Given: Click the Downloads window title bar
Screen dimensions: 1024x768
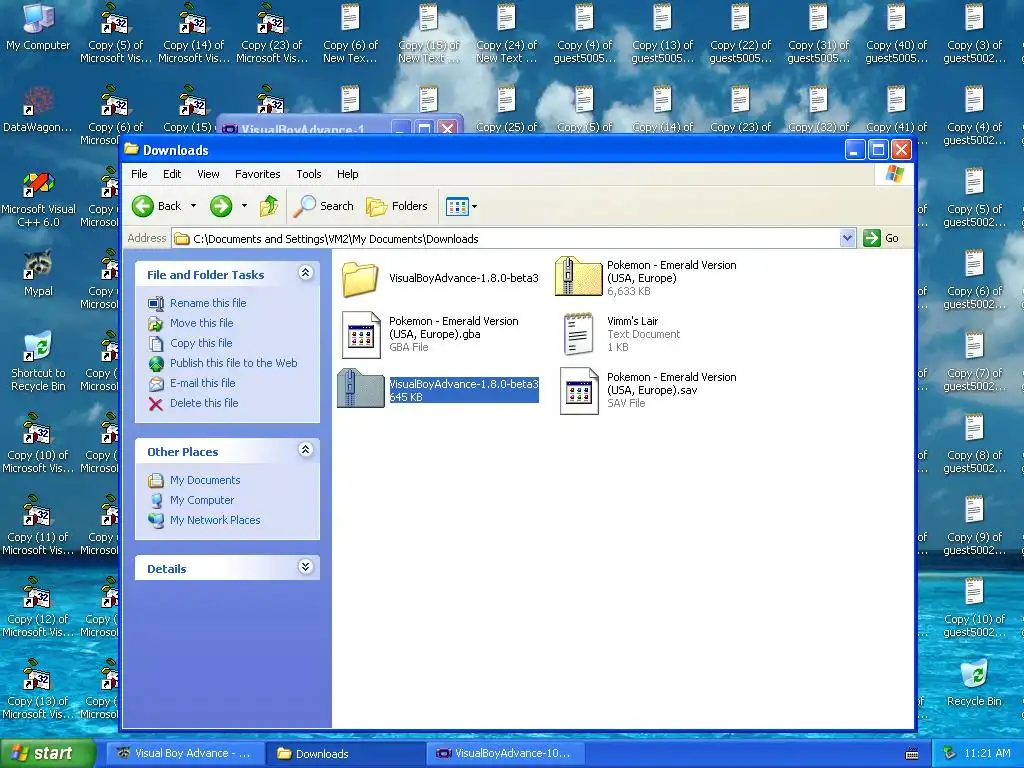Looking at the screenshot, I should [483, 150].
